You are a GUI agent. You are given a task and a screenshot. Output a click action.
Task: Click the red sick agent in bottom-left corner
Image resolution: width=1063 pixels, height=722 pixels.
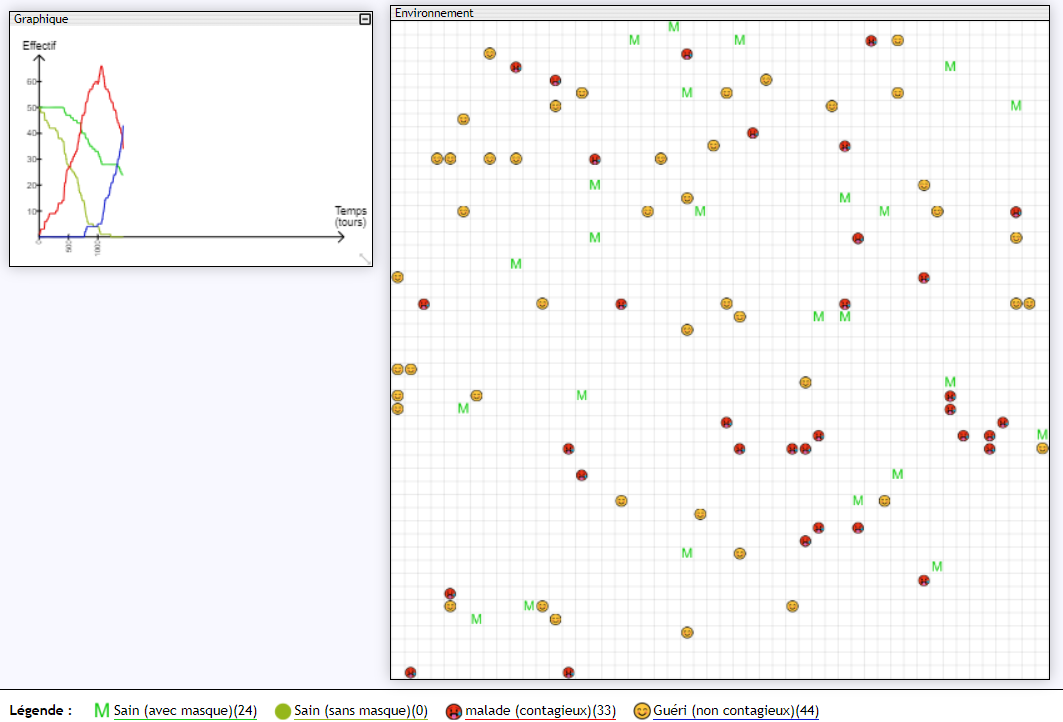coord(410,672)
